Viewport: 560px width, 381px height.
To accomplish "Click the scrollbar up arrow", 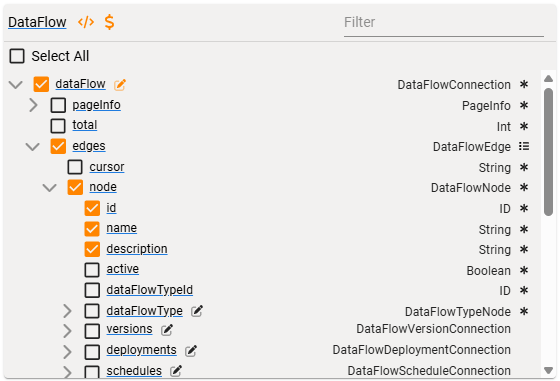I will point(549,79).
